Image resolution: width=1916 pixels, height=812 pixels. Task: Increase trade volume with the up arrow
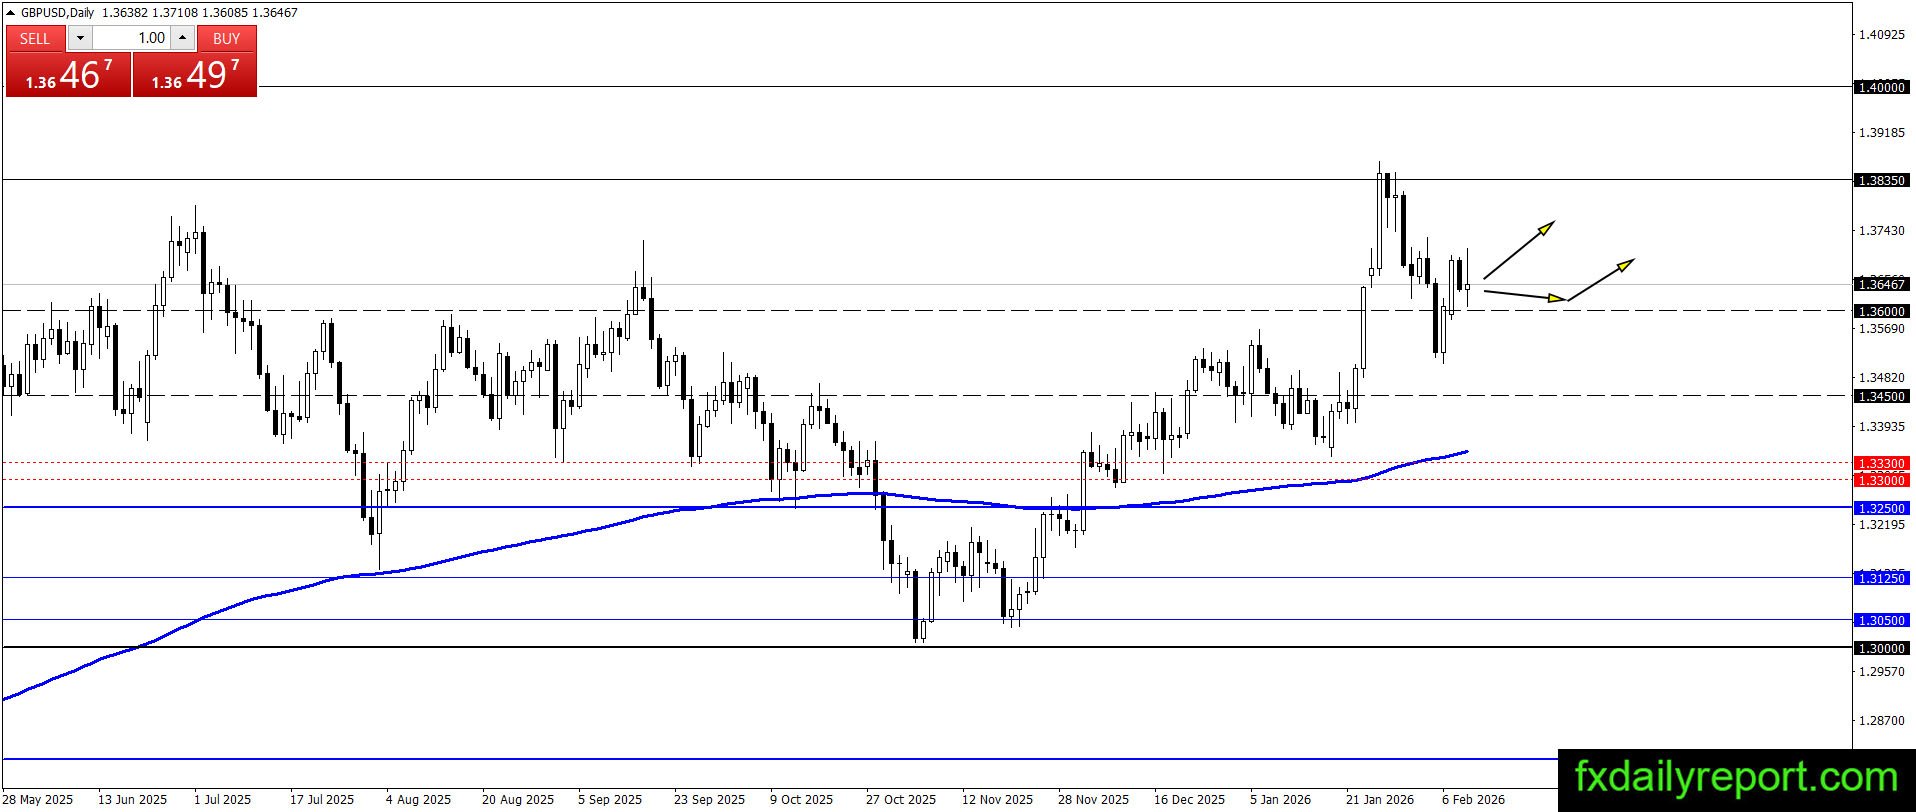(x=182, y=38)
